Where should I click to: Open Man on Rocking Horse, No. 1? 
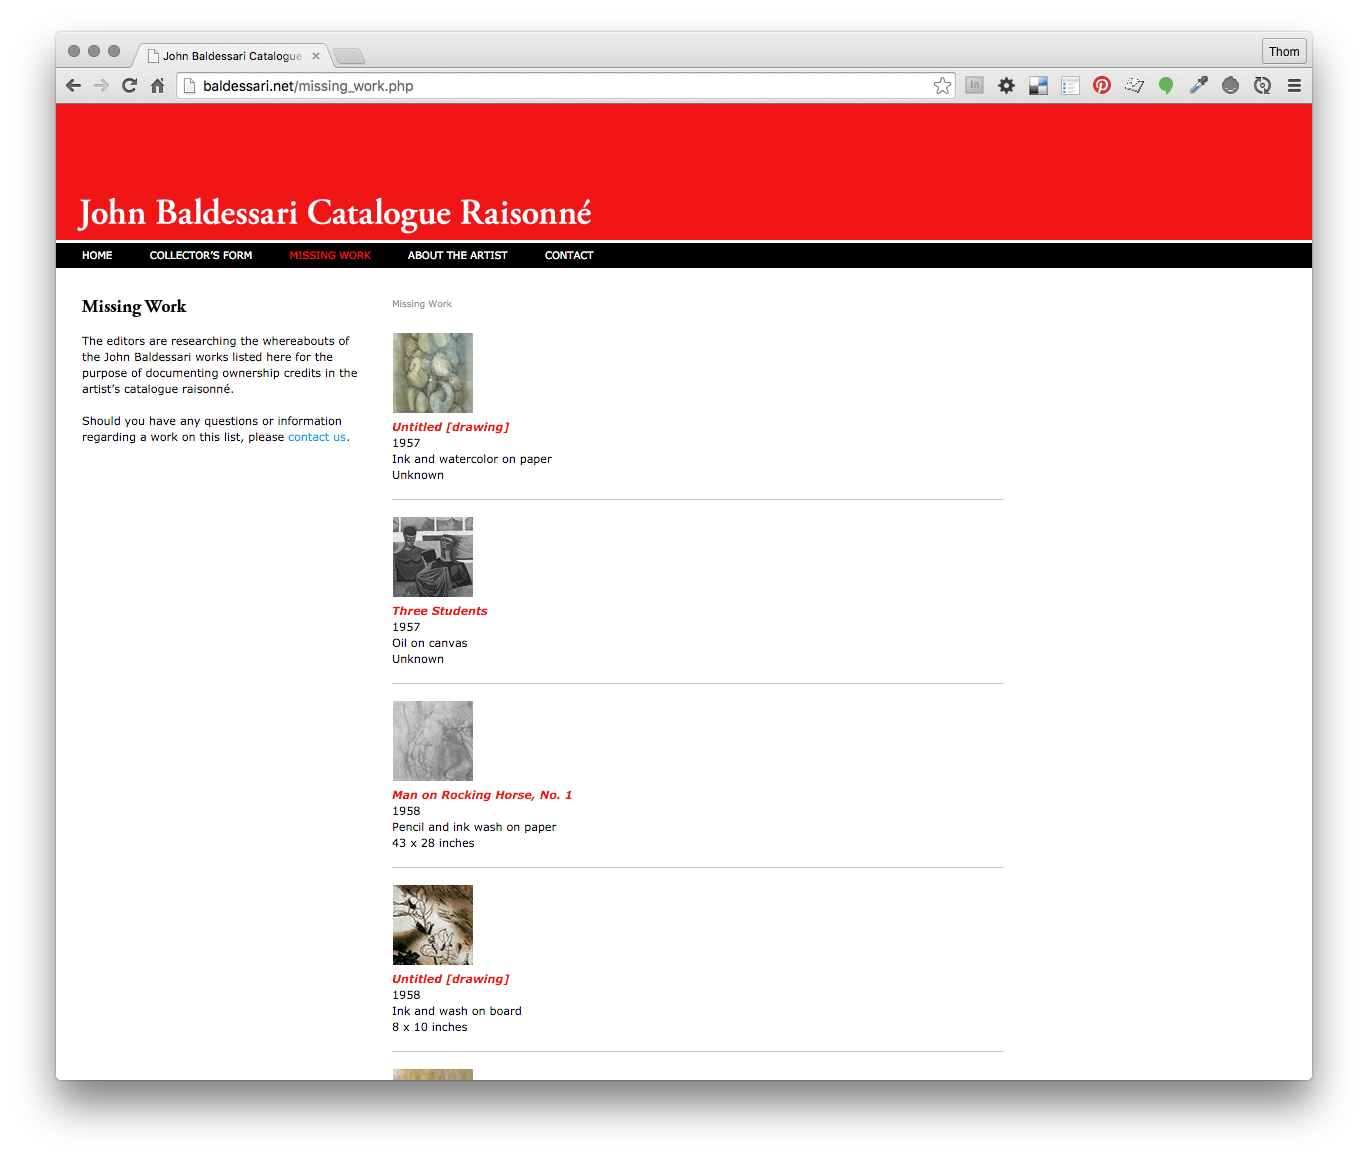click(x=482, y=795)
